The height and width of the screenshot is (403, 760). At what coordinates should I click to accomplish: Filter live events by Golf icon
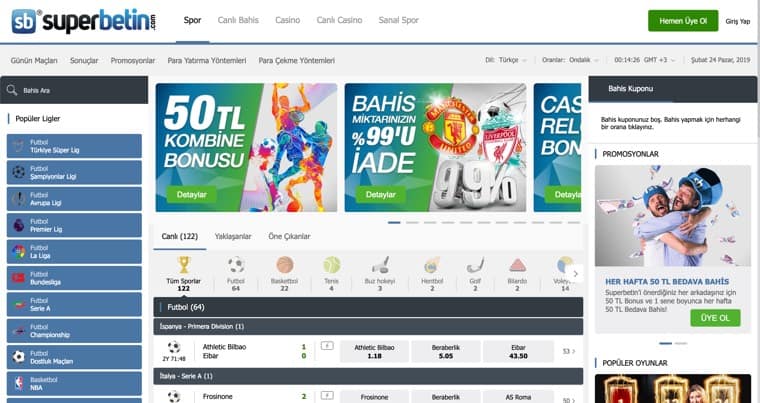pyautogui.click(x=475, y=265)
